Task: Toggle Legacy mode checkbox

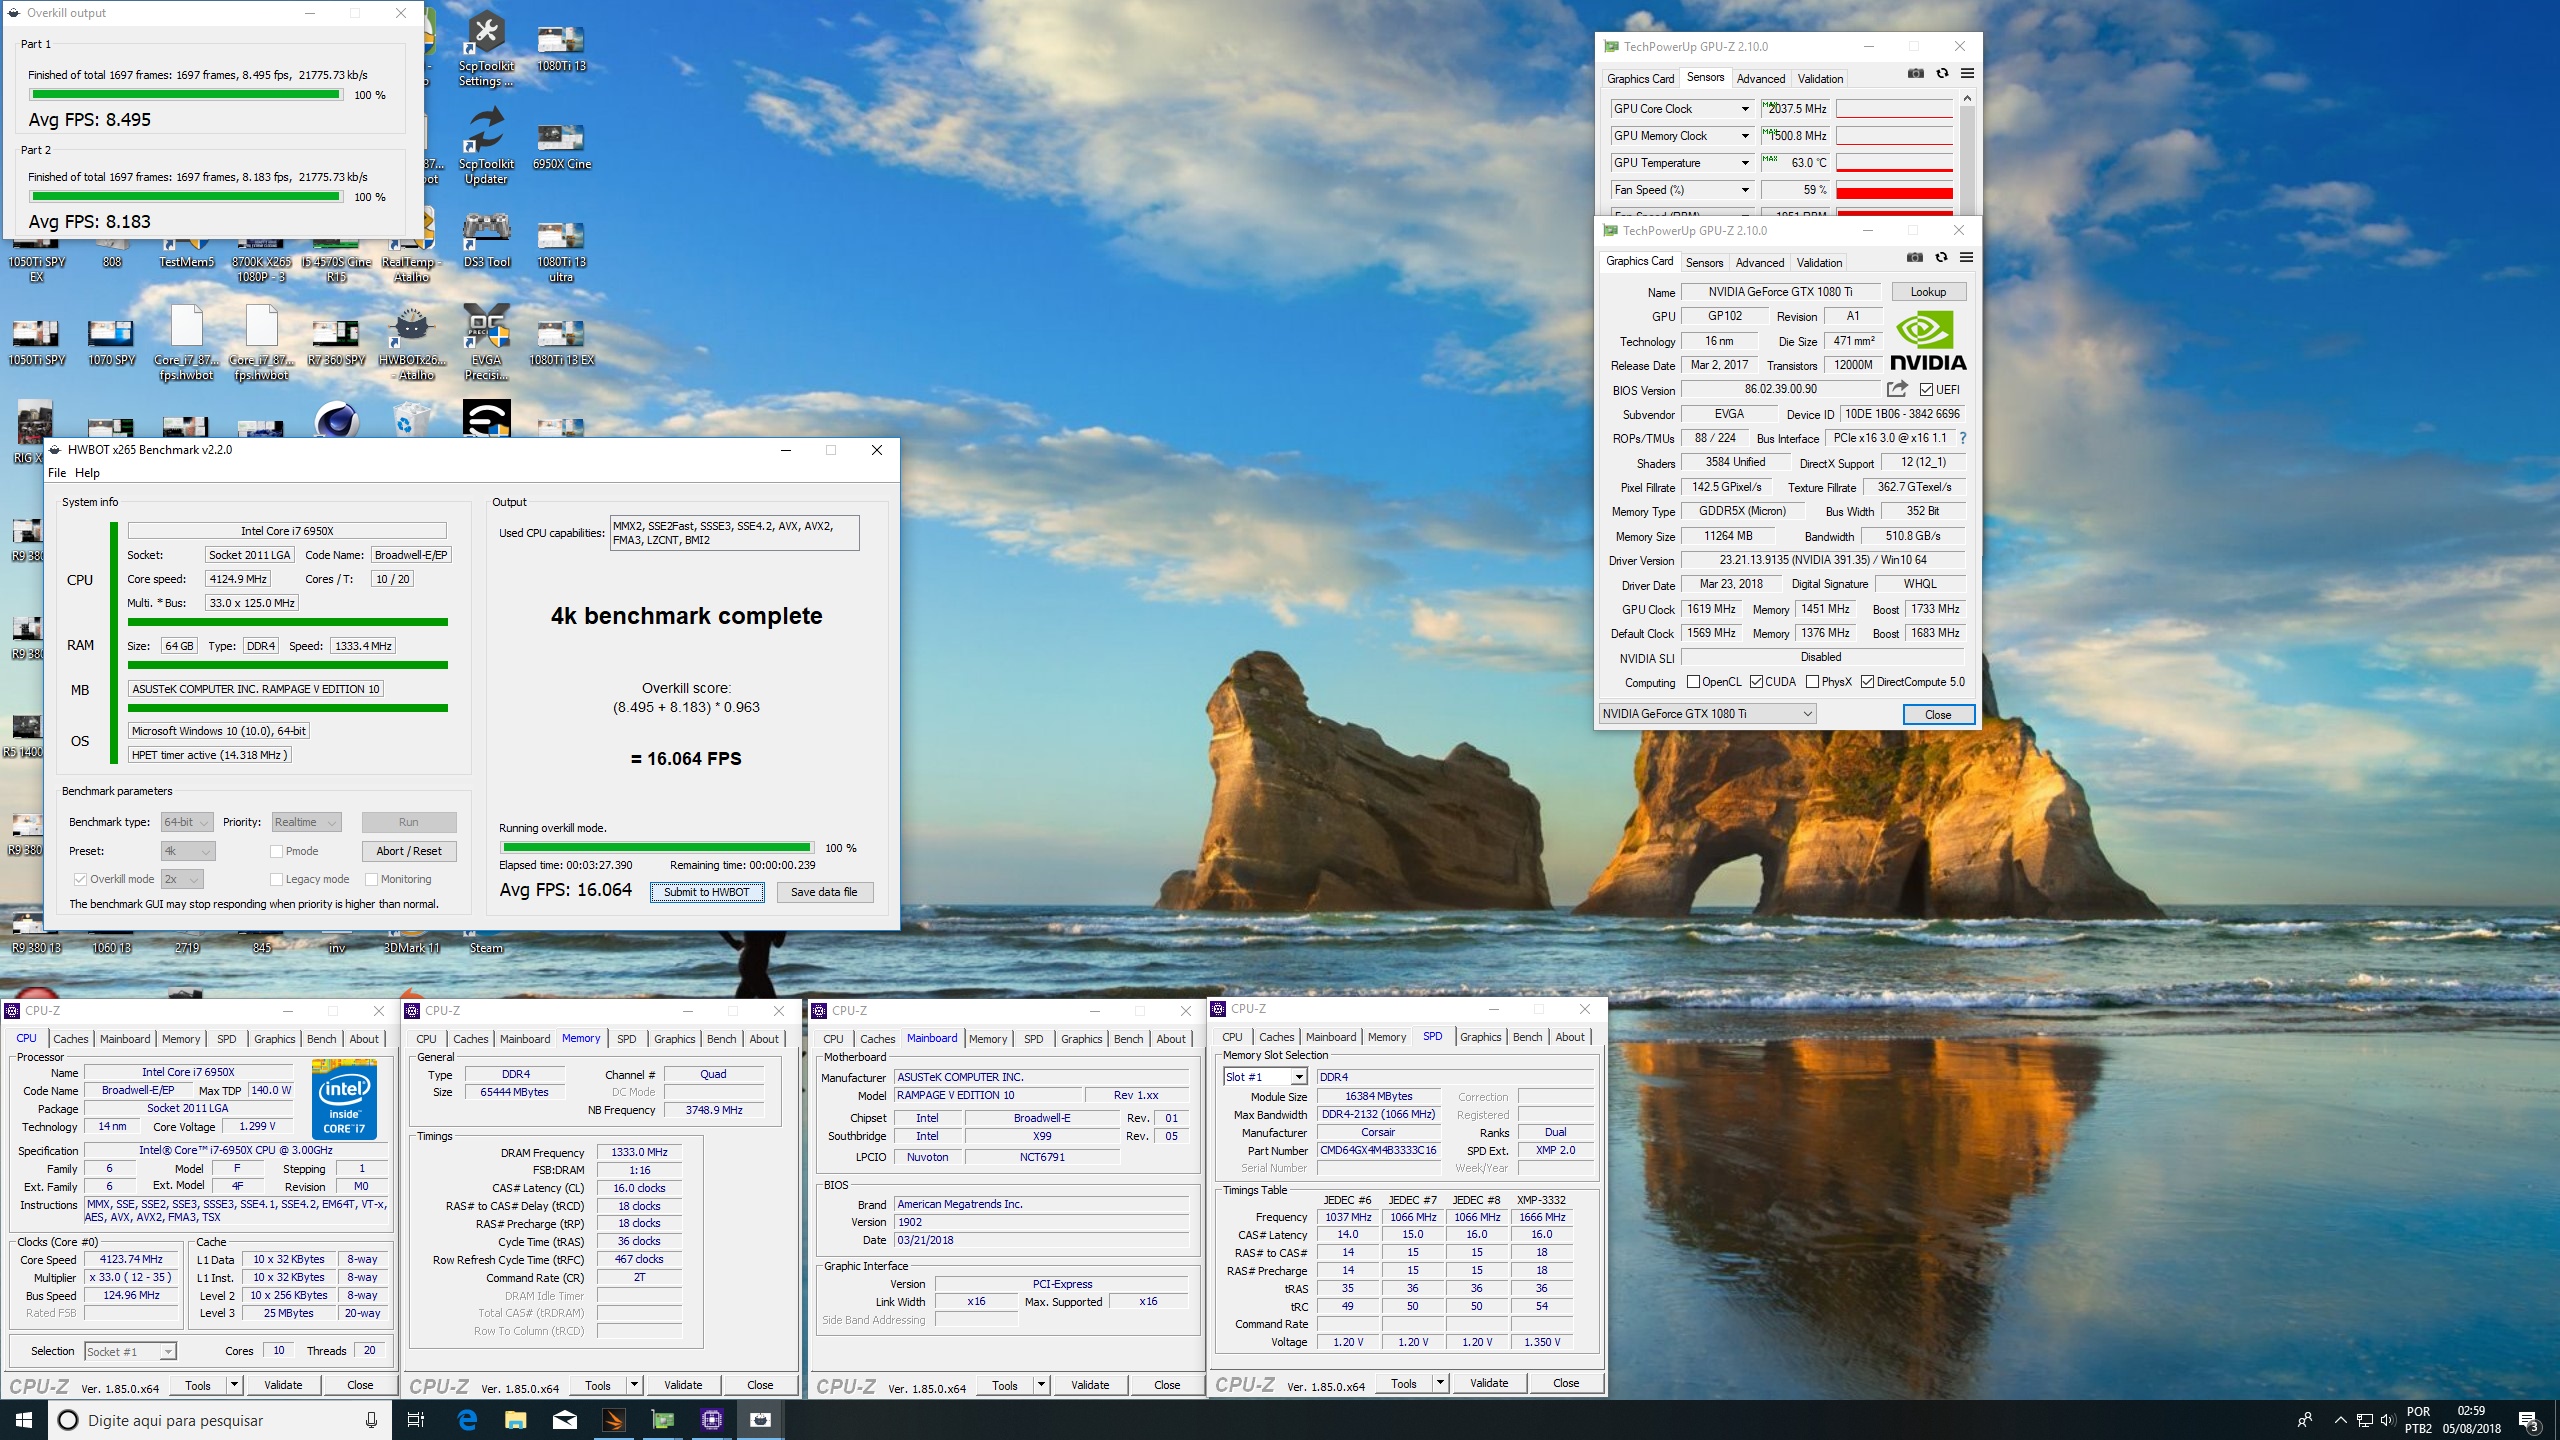Action: click(276, 879)
